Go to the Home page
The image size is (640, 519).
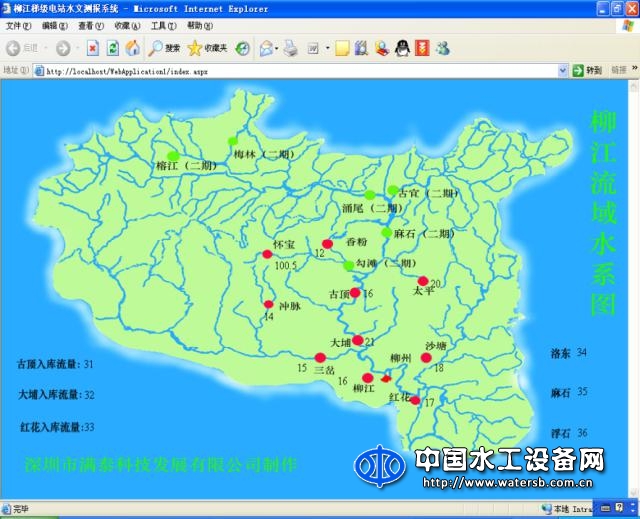pyautogui.click(x=133, y=48)
